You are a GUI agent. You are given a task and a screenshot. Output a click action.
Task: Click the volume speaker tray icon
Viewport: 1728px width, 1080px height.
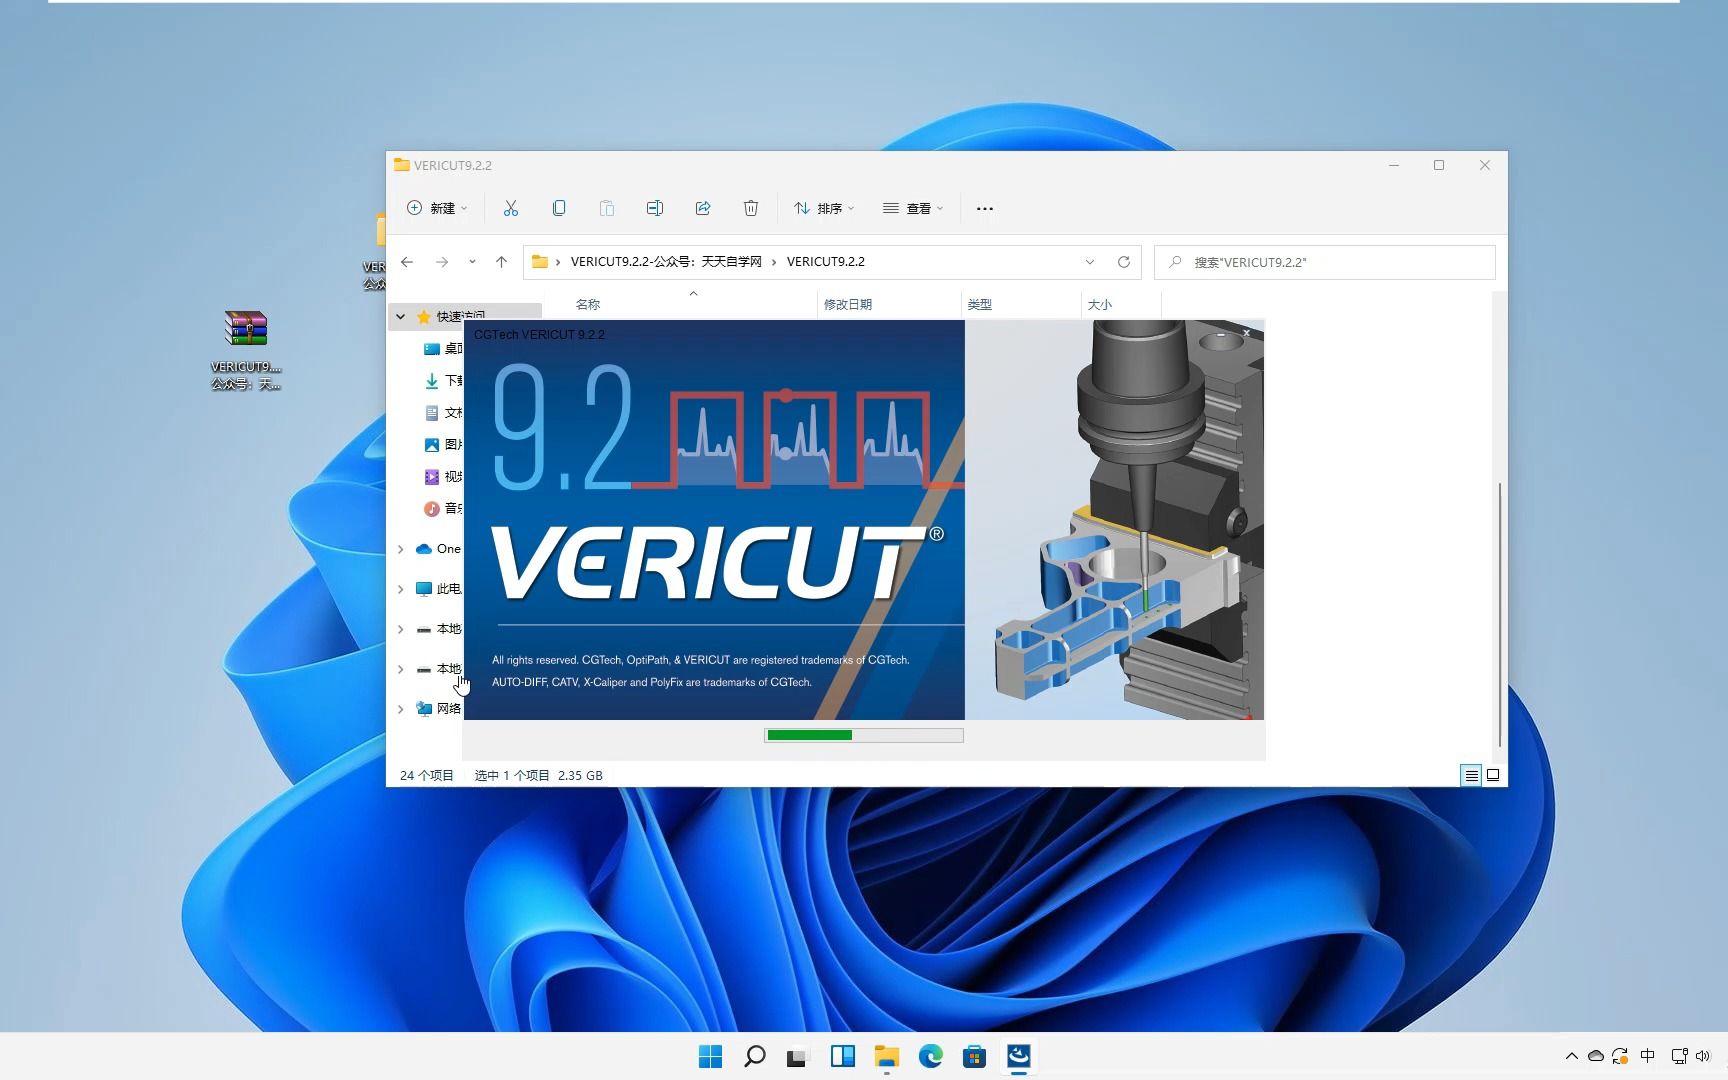[1703, 1056]
